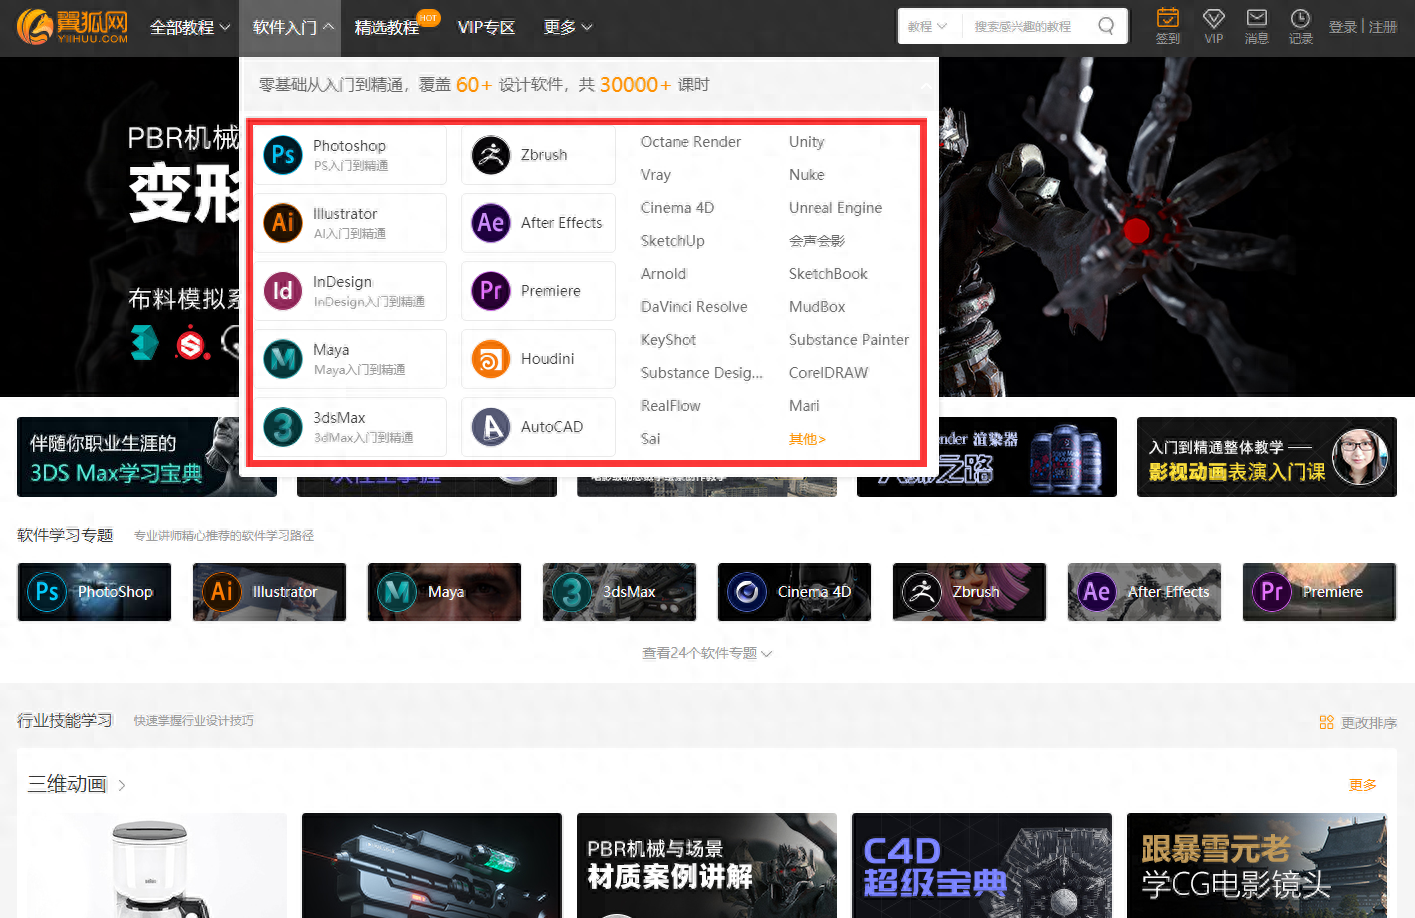1415x918 pixels.
Task: Open the 记录 history clock icon
Action: tap(1300, 18)
